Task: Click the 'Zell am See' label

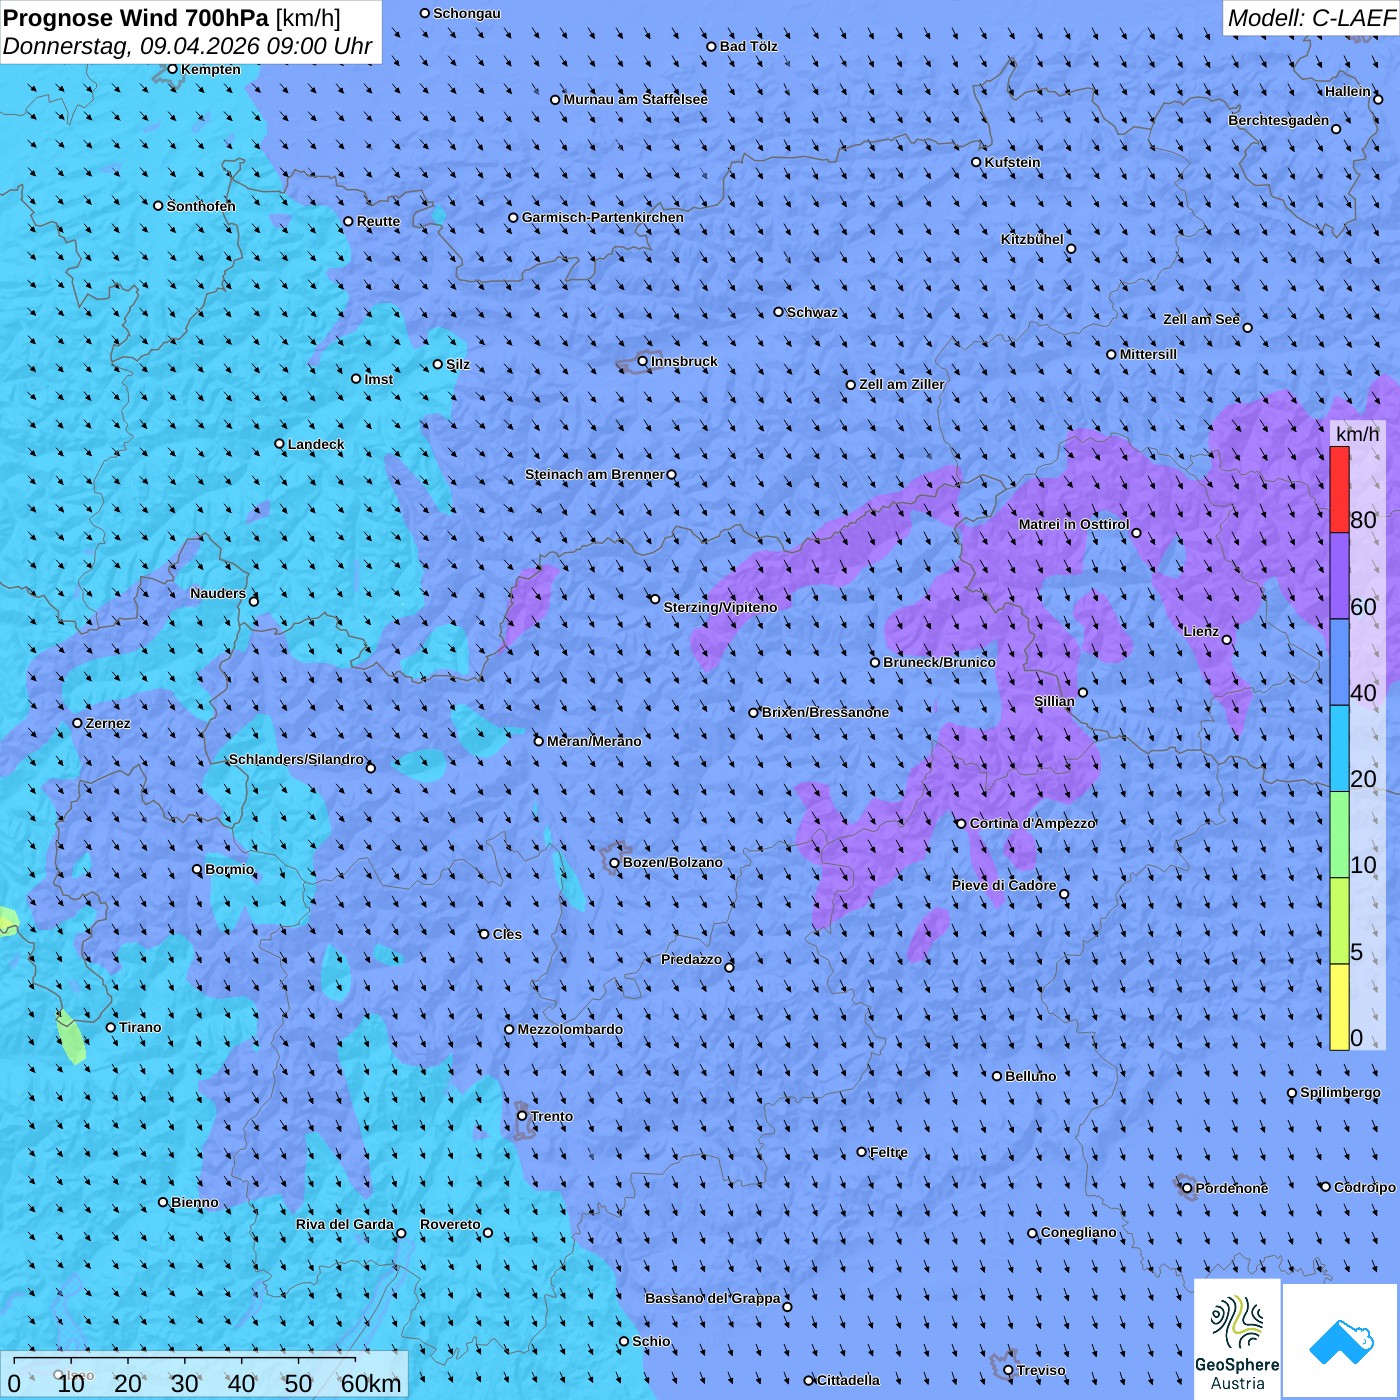Action: pyautogui.click(x=1201, y=319)
